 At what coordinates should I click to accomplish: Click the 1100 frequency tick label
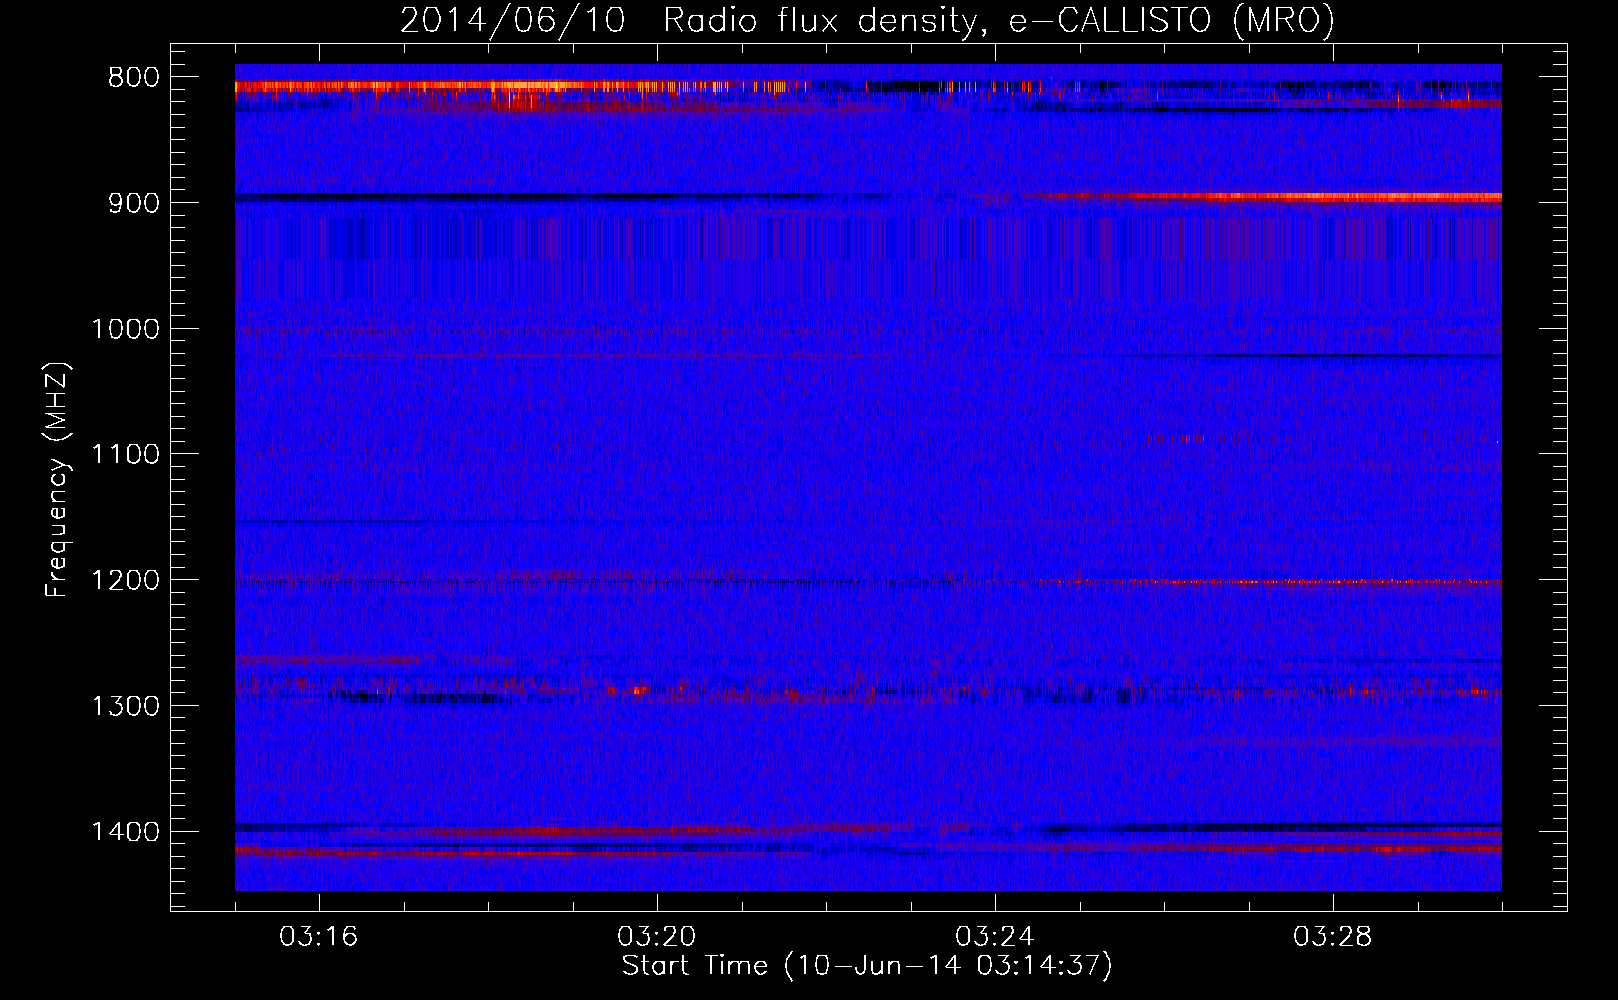(126, 455)
